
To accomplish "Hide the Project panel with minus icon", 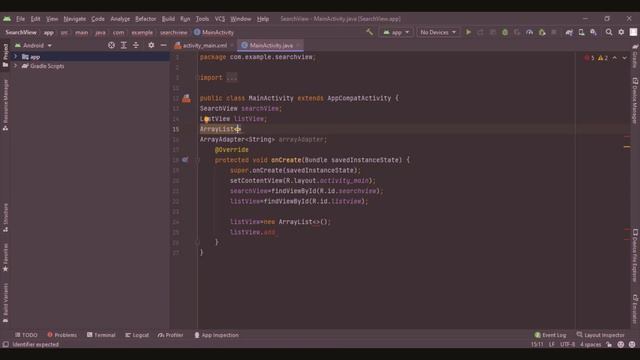I will pyautogui.click(x=163, y=45).
